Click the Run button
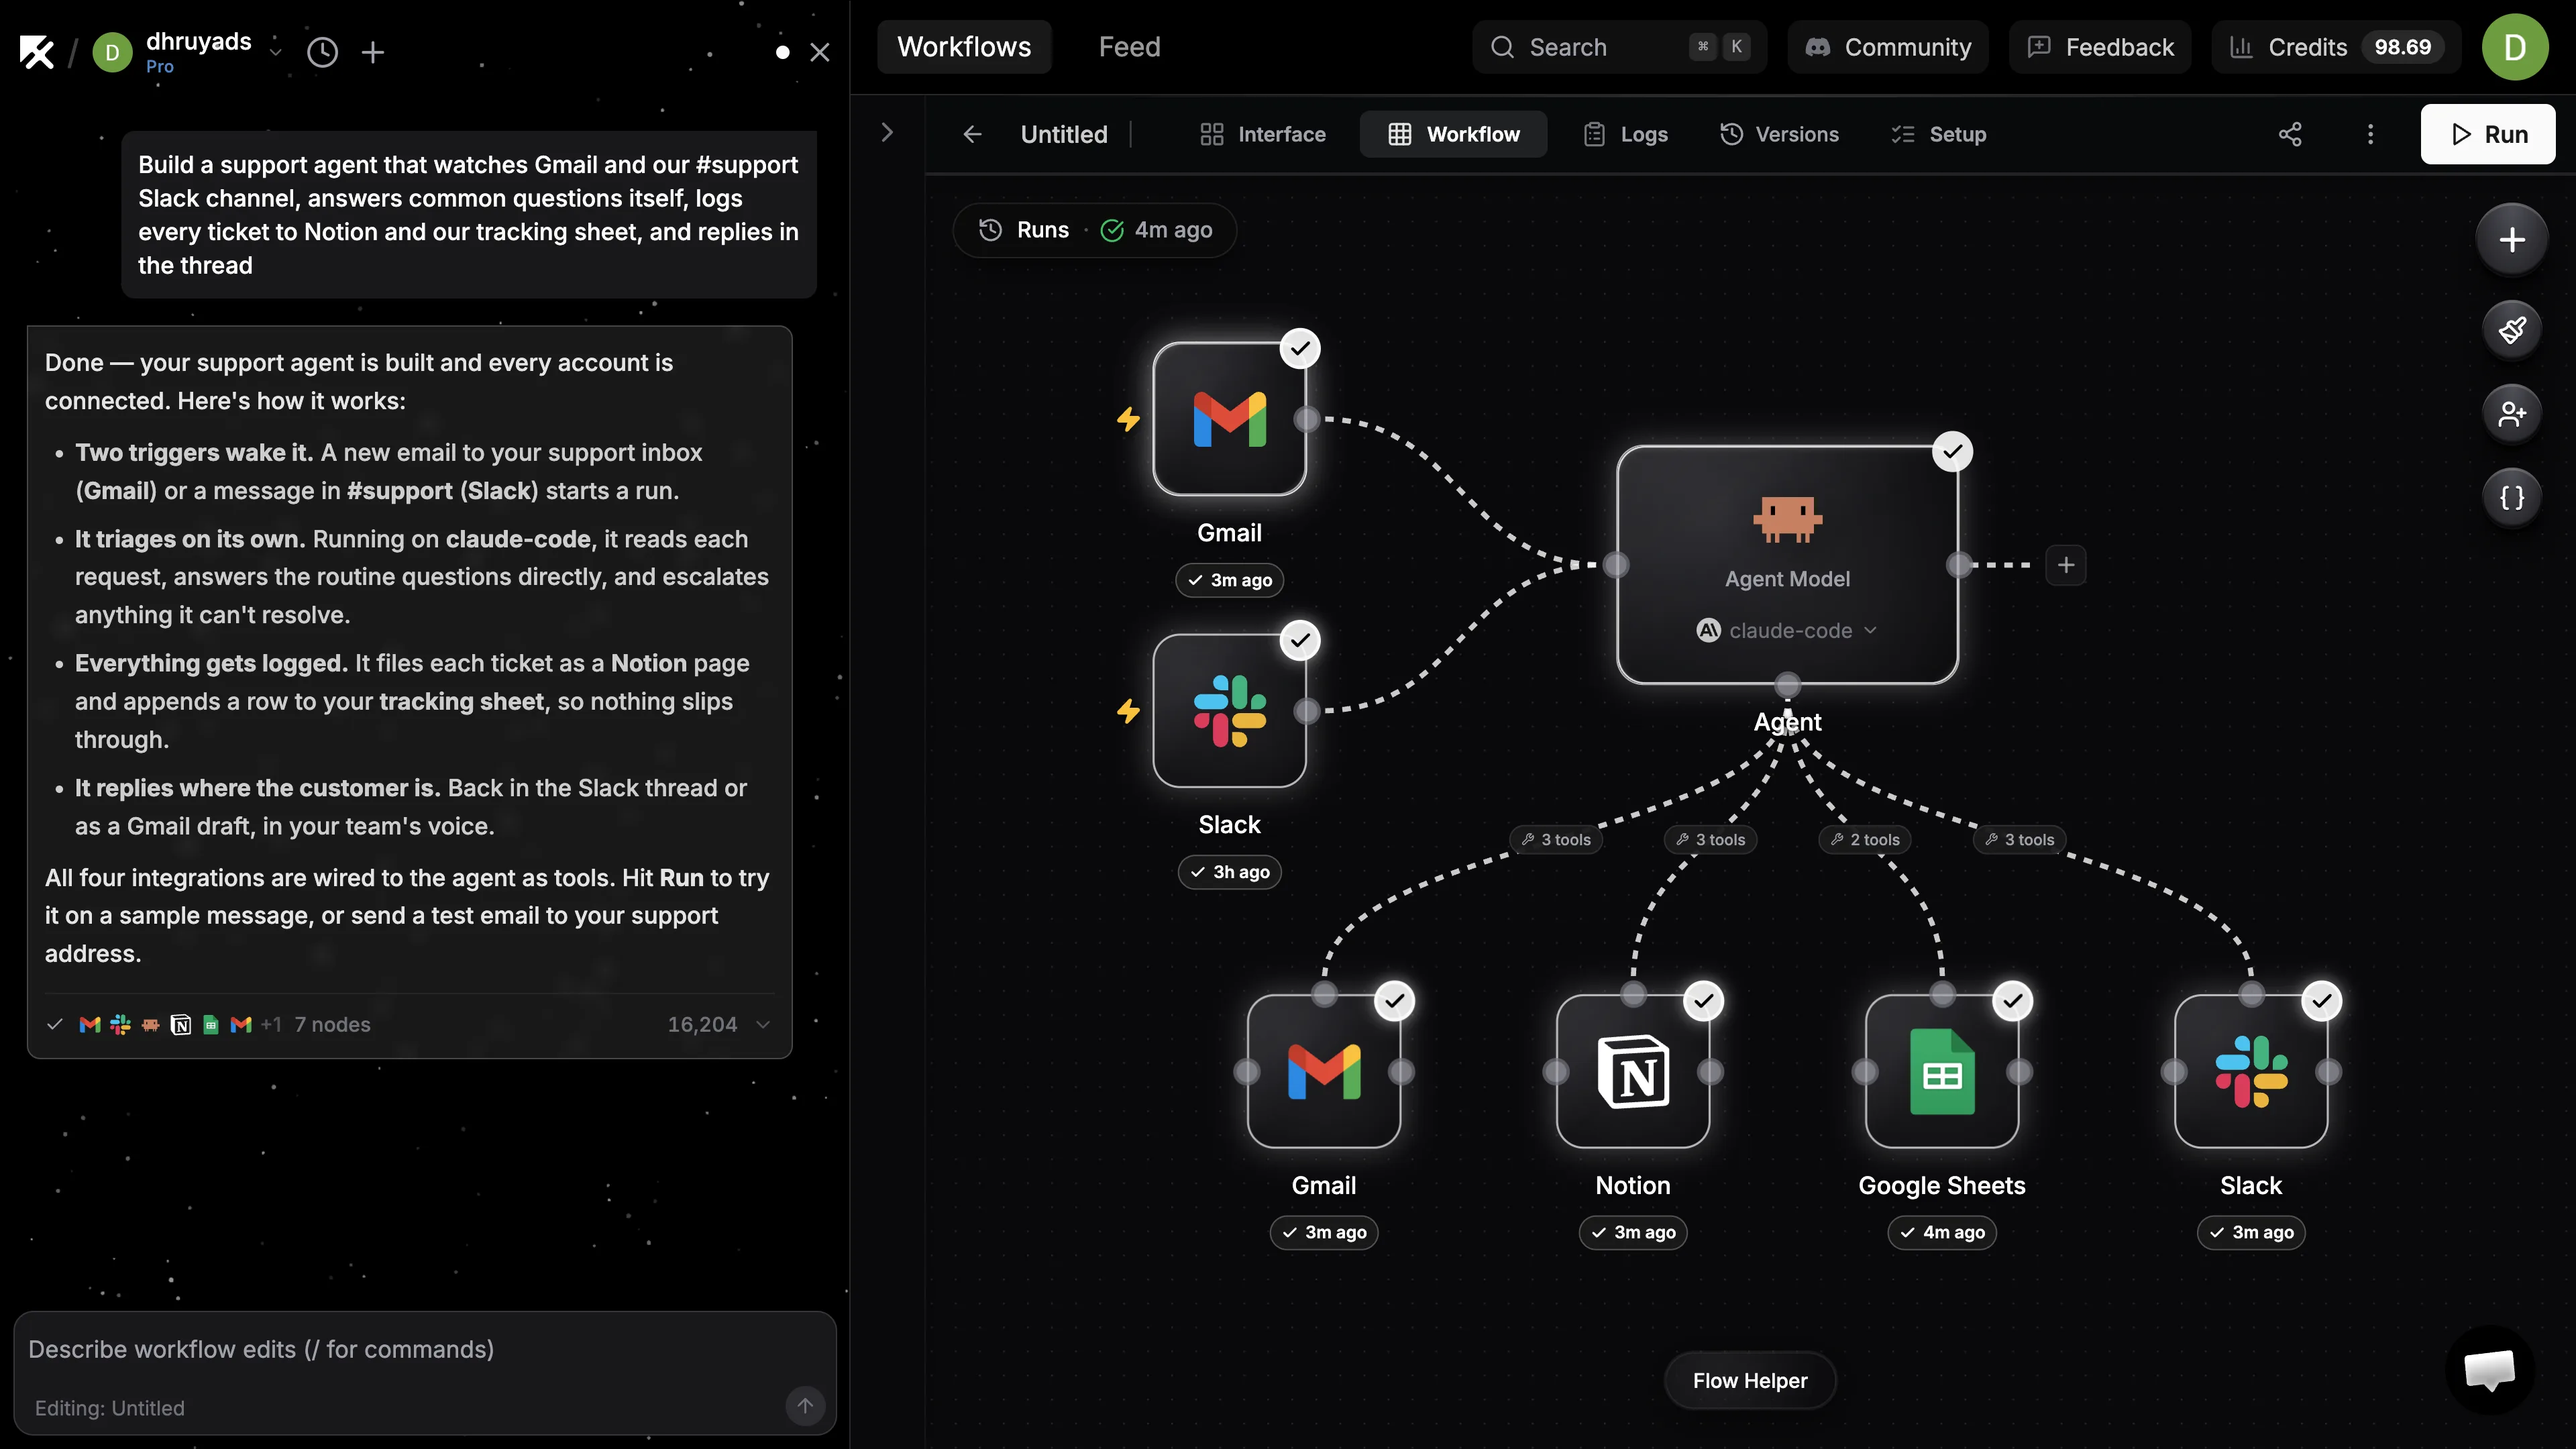This screenshot has height=1449, width=2576. click(2487, 134)
